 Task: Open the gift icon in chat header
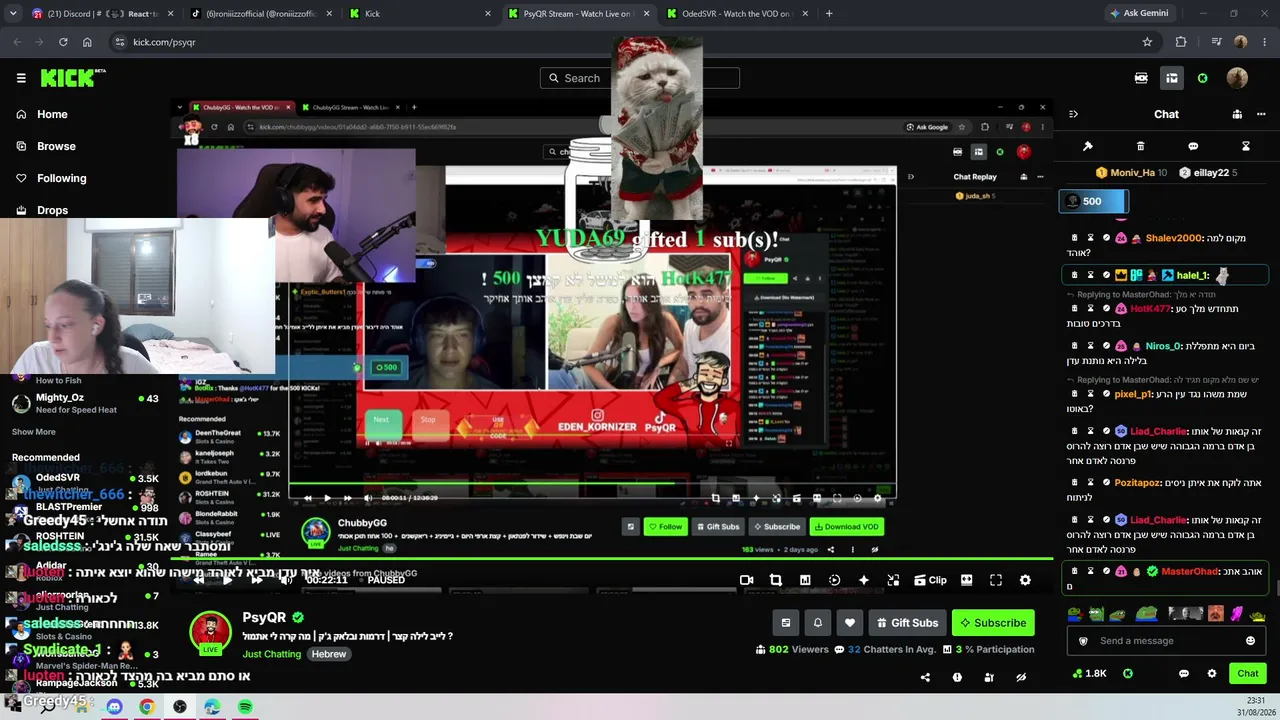click(1237, 114)
